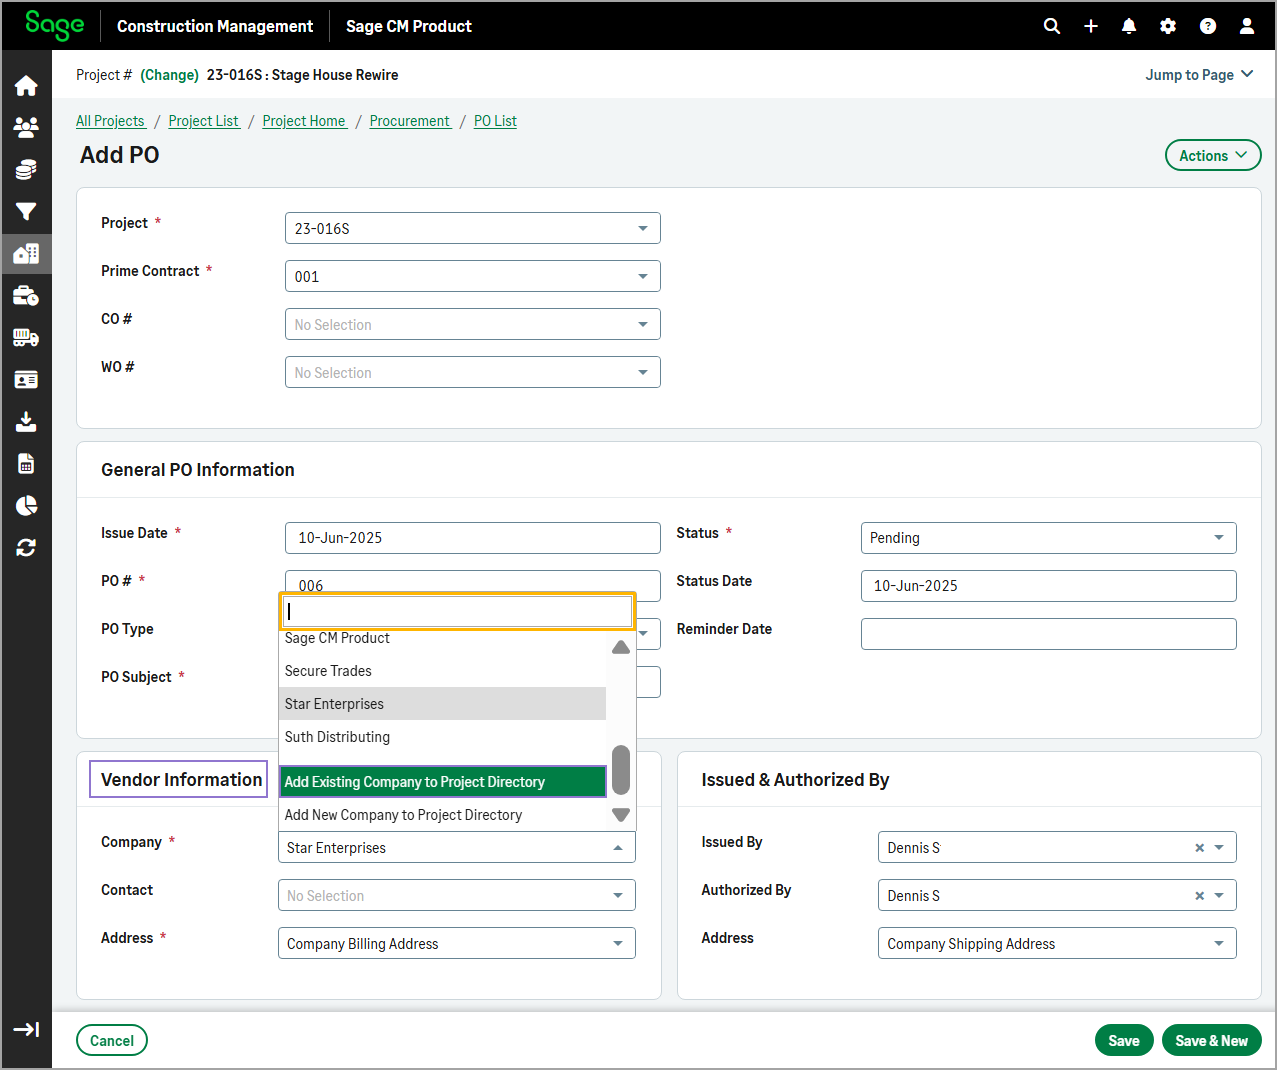Click the company dropdown scrollbar thumb
The width and height of the screenshot is (1277, 1070).
point(621,769)
